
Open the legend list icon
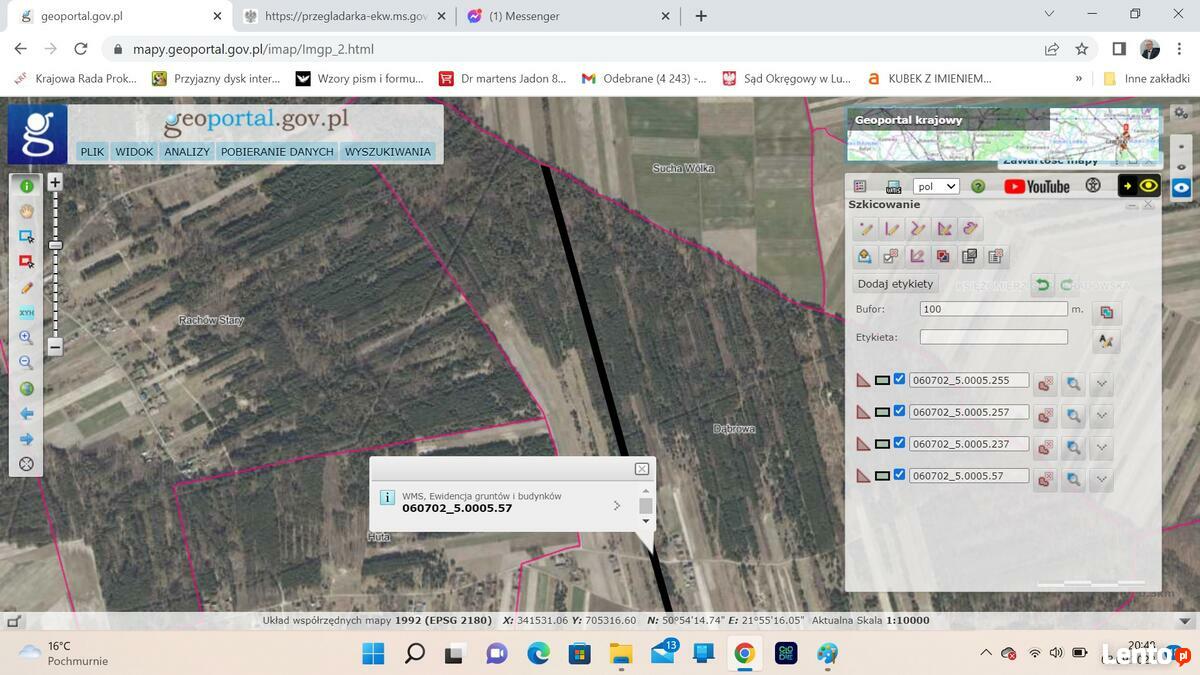click(x=860, y=186)
